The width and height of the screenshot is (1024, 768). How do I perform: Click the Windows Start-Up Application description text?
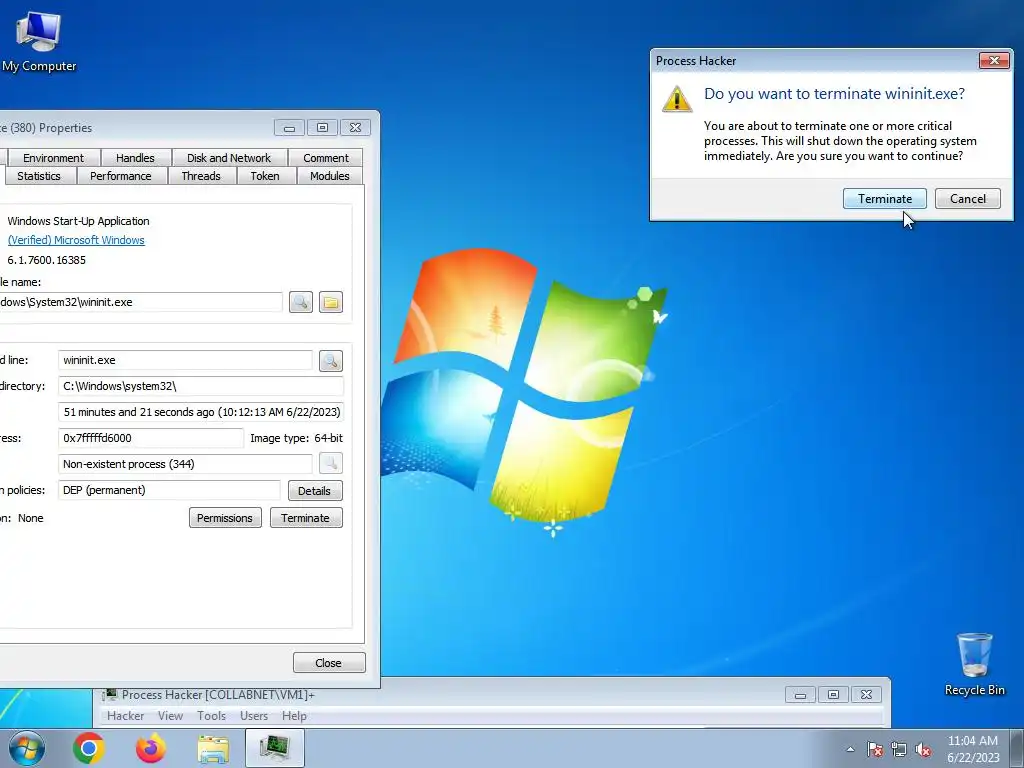pyautogui.click(x=78, y=221)
